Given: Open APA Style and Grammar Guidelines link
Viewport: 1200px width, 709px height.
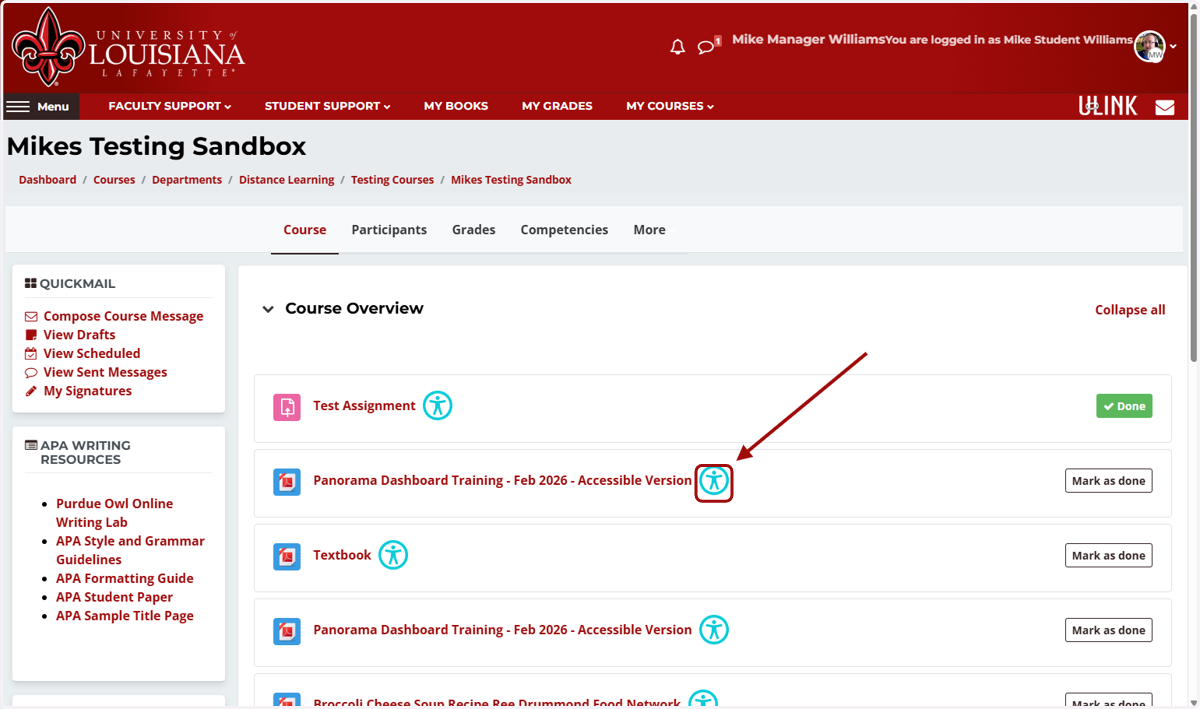Looking at the screenshot, I should (130, 550).
